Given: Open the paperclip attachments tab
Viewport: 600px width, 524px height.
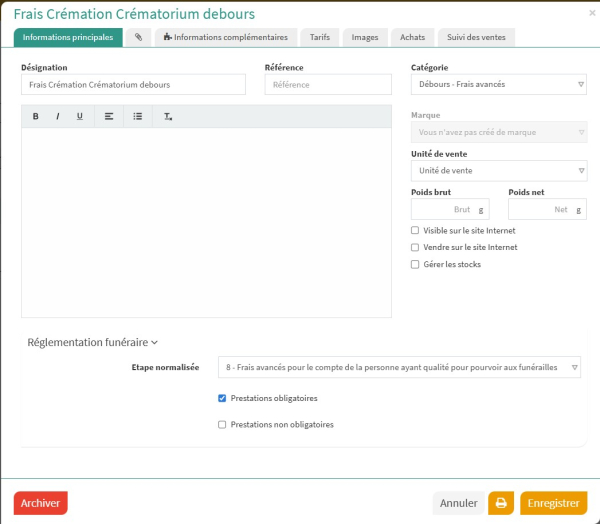Looking at the screenshot, I should 139,38.
